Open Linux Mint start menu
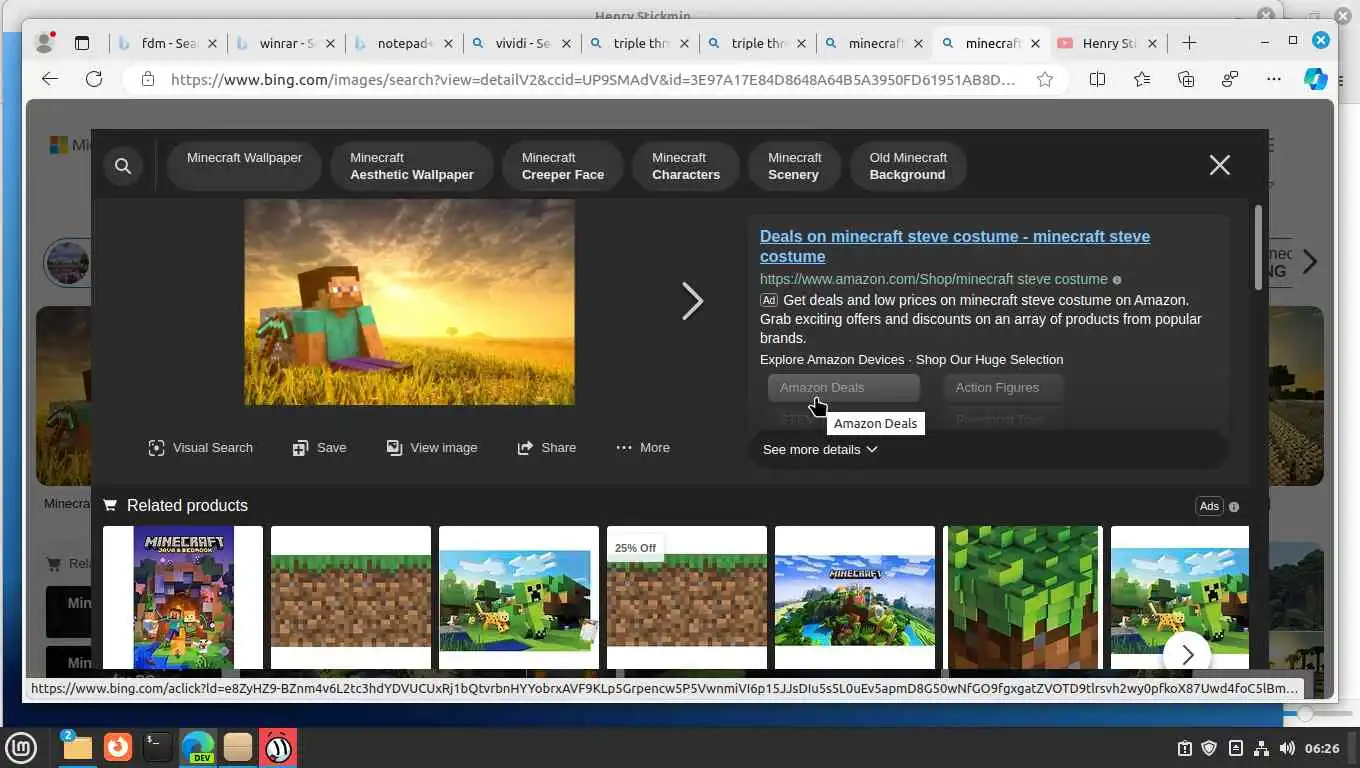The height and width of the screenshot is (768, 1360). (21, 747)
